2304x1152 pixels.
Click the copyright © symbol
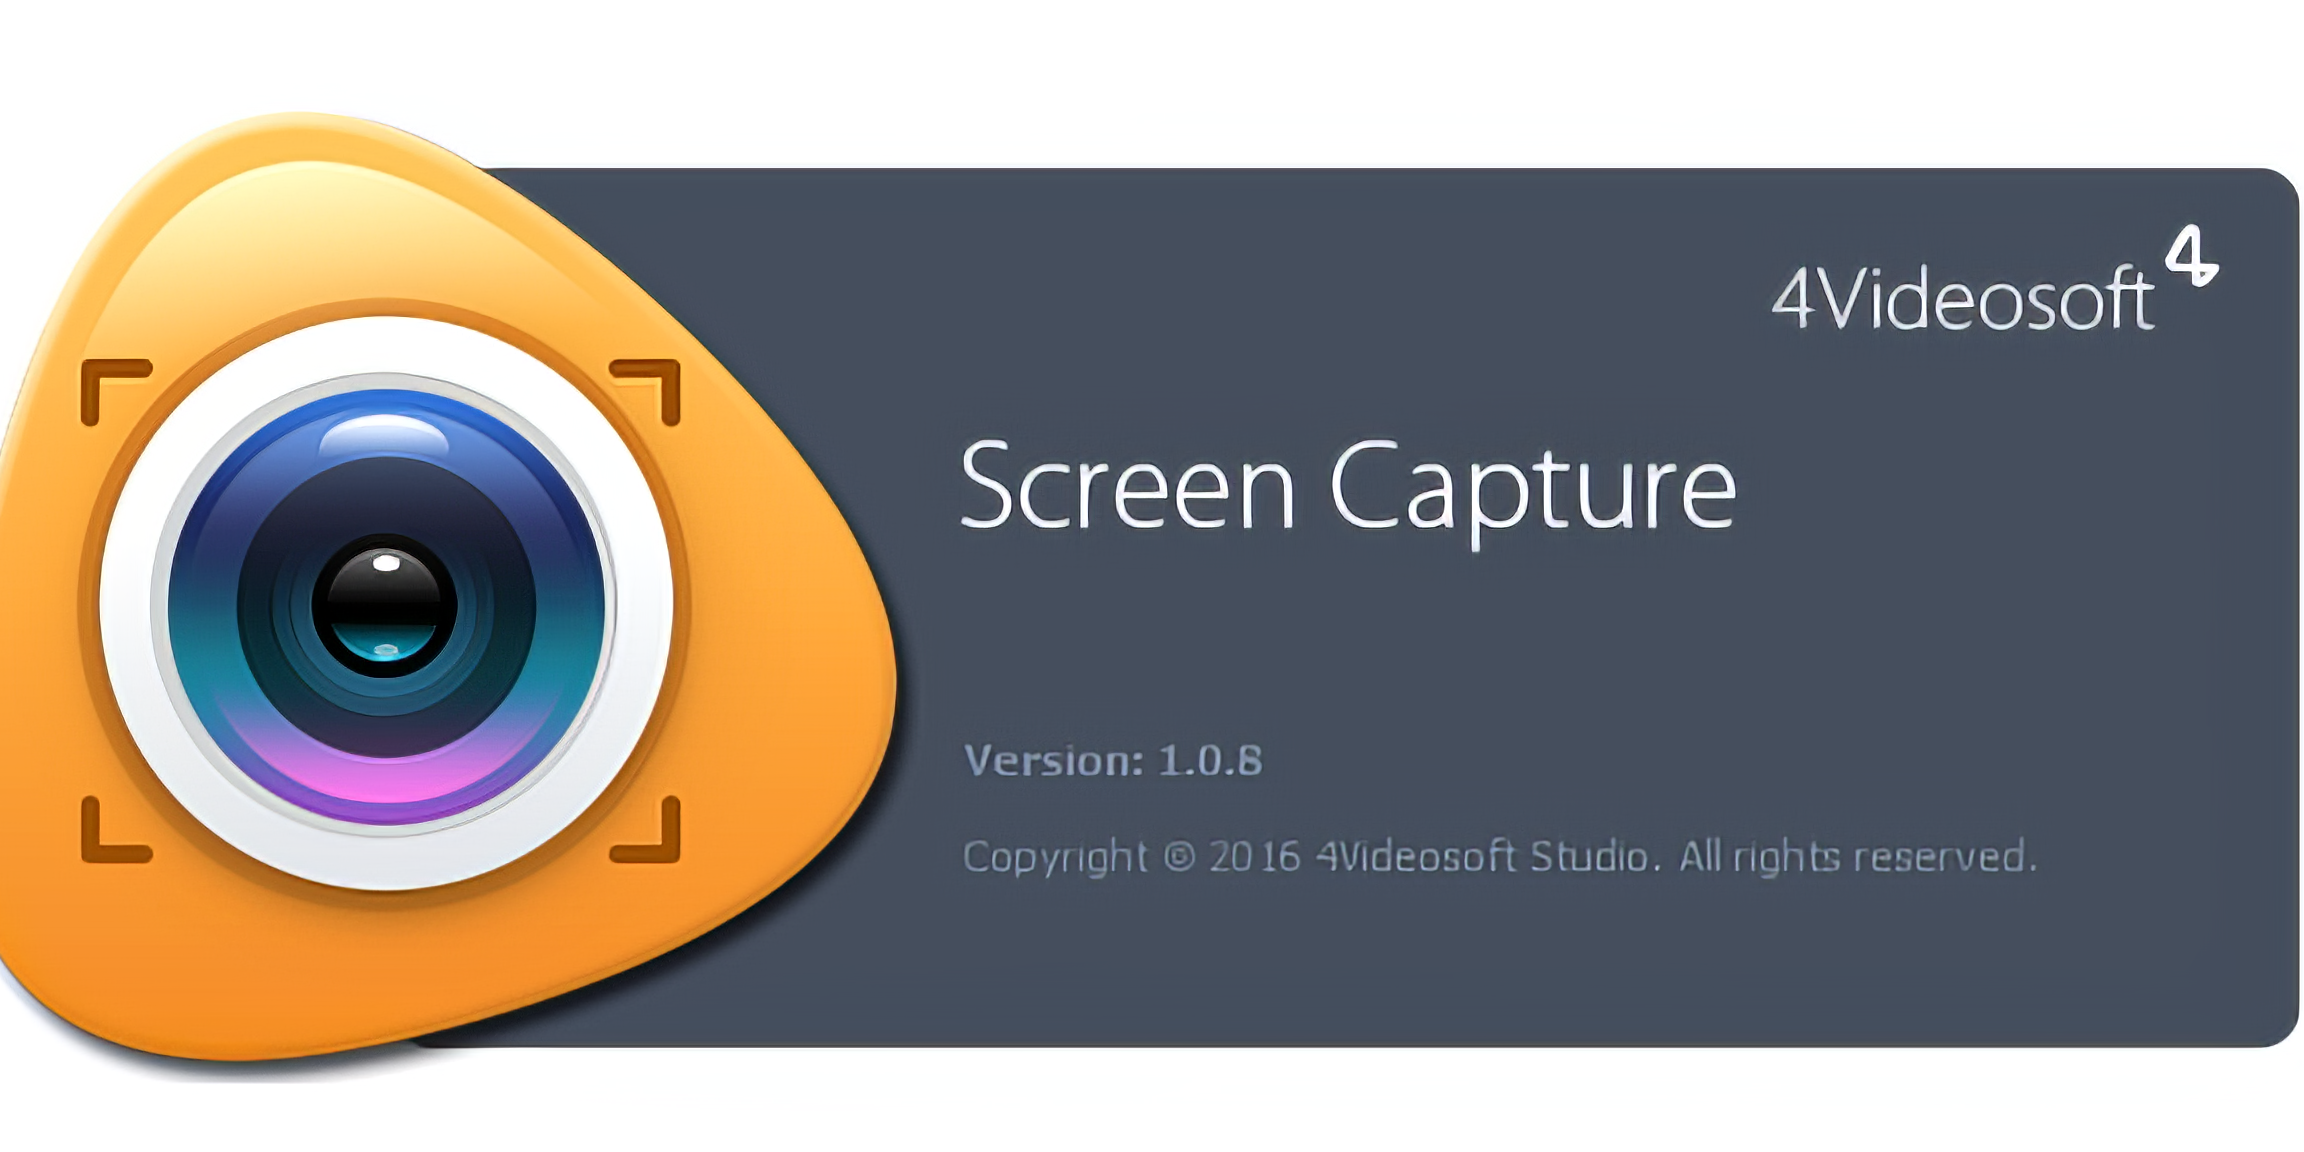click(x=1180, y=857)
